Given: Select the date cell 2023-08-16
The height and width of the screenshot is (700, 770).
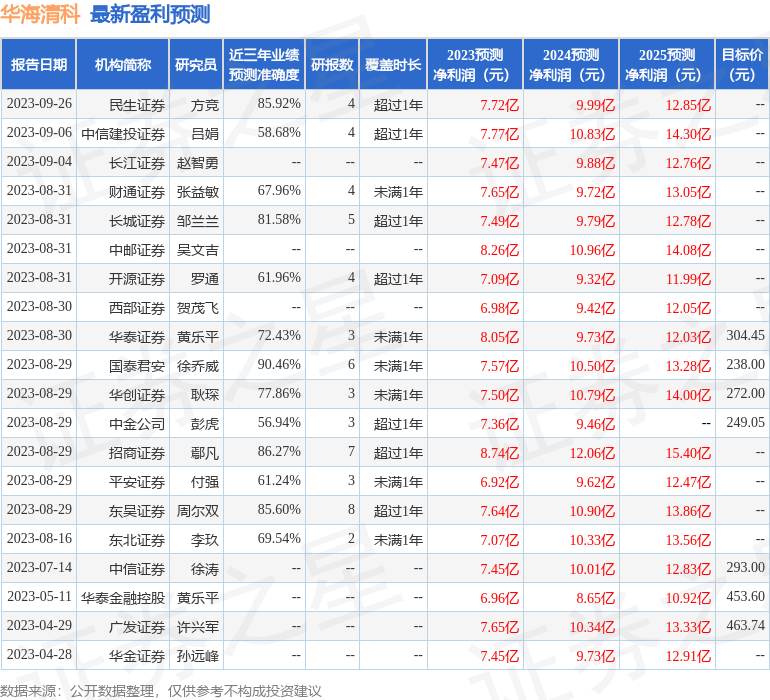Looking at the screenshot, I should pyautogui.click(x=39, y=538).
